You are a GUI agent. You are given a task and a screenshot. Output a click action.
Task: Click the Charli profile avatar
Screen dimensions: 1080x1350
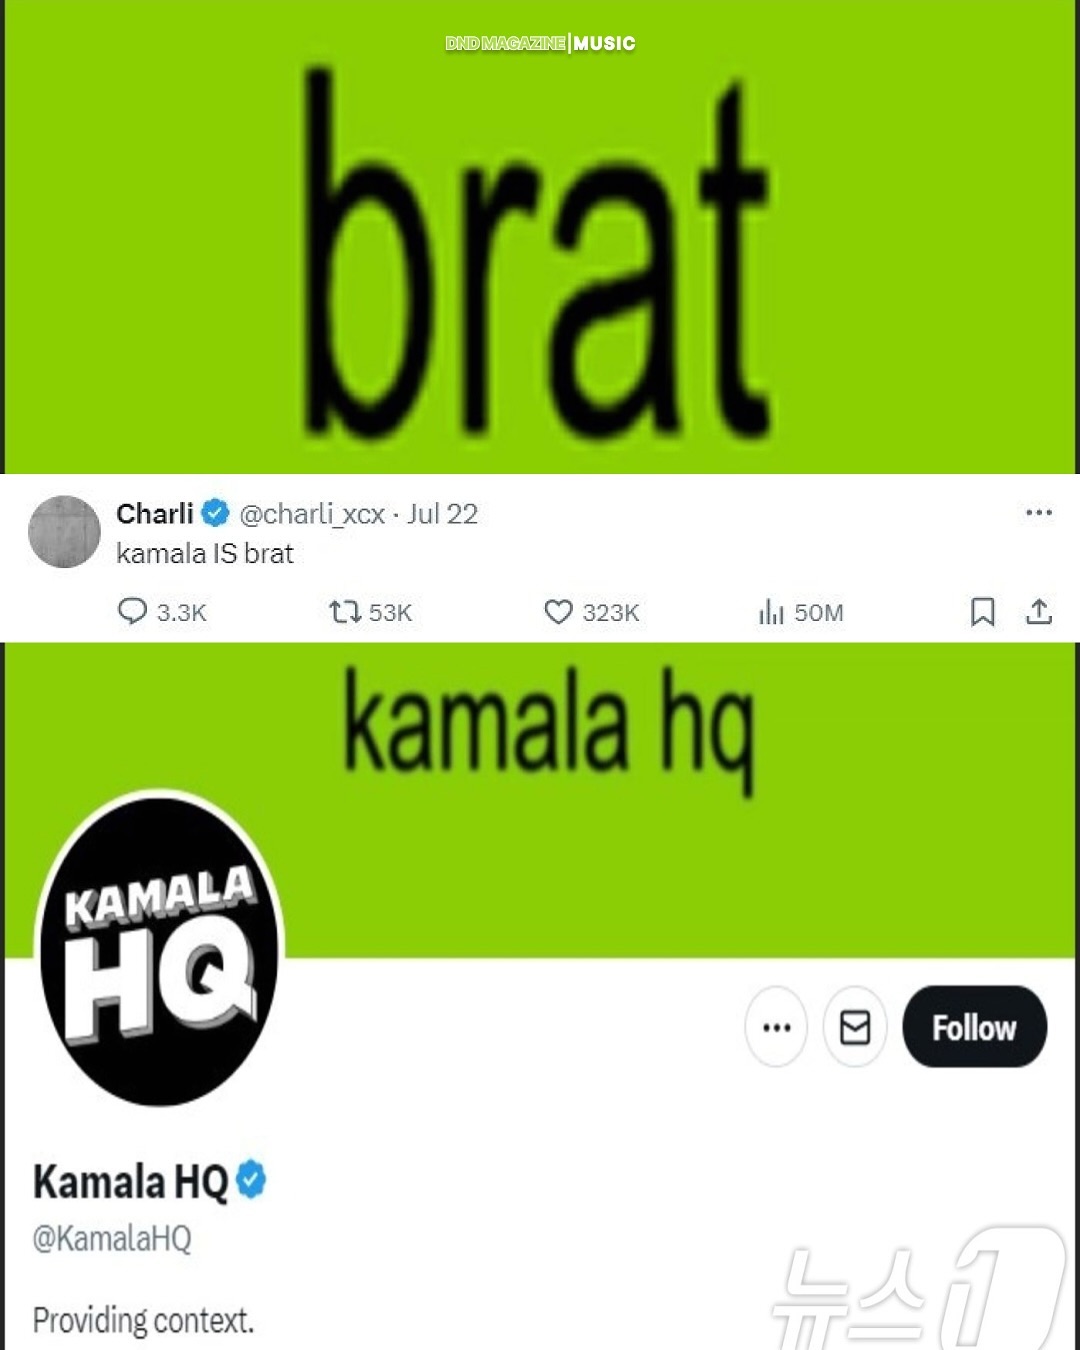click(x=64, y=532)
